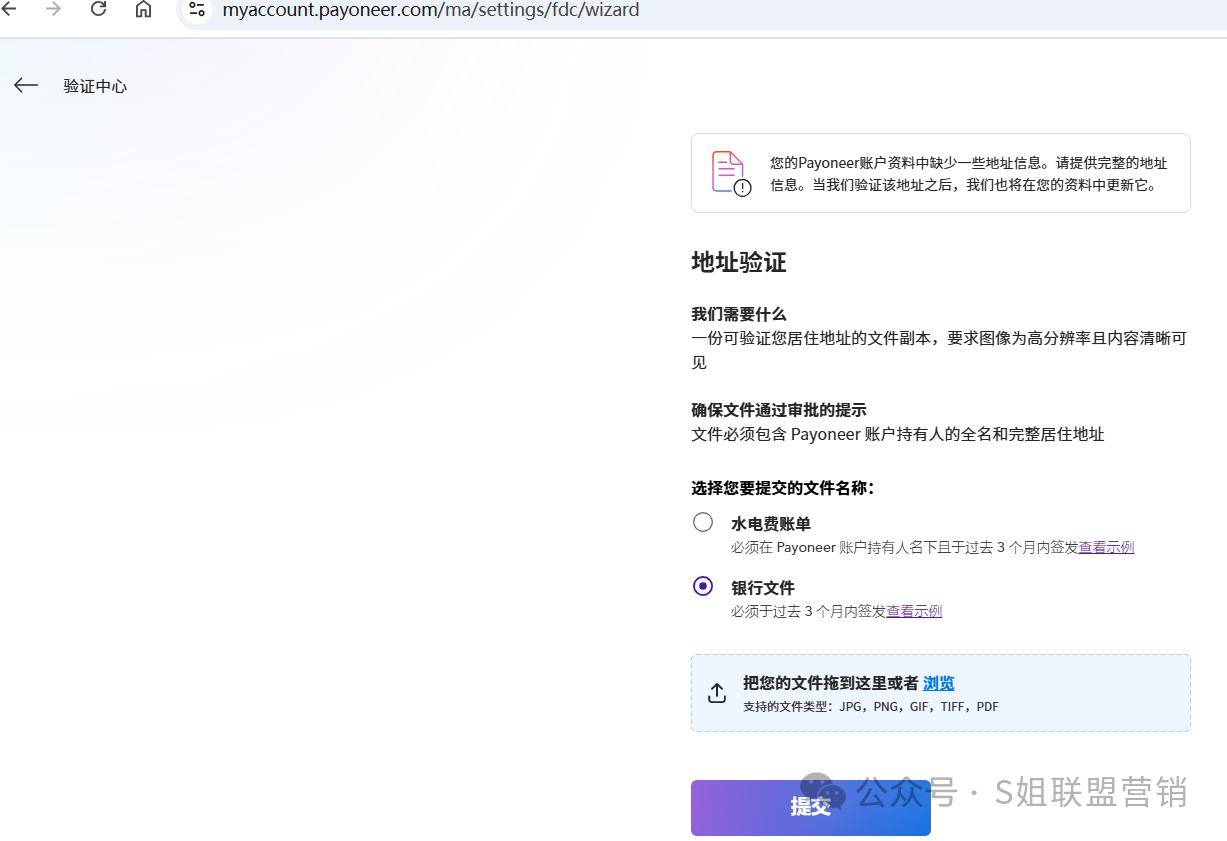The image size is (1227, 841).
Task: Click the 浏览 link to choose file
Action: [939, 683]
